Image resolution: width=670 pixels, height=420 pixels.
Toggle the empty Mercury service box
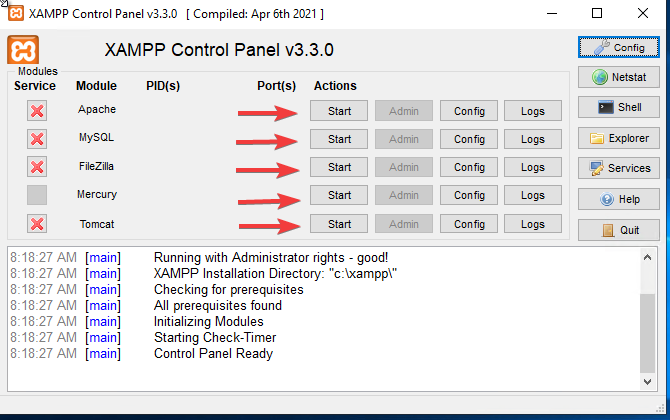pyautogui.click(x=37, y=195)
